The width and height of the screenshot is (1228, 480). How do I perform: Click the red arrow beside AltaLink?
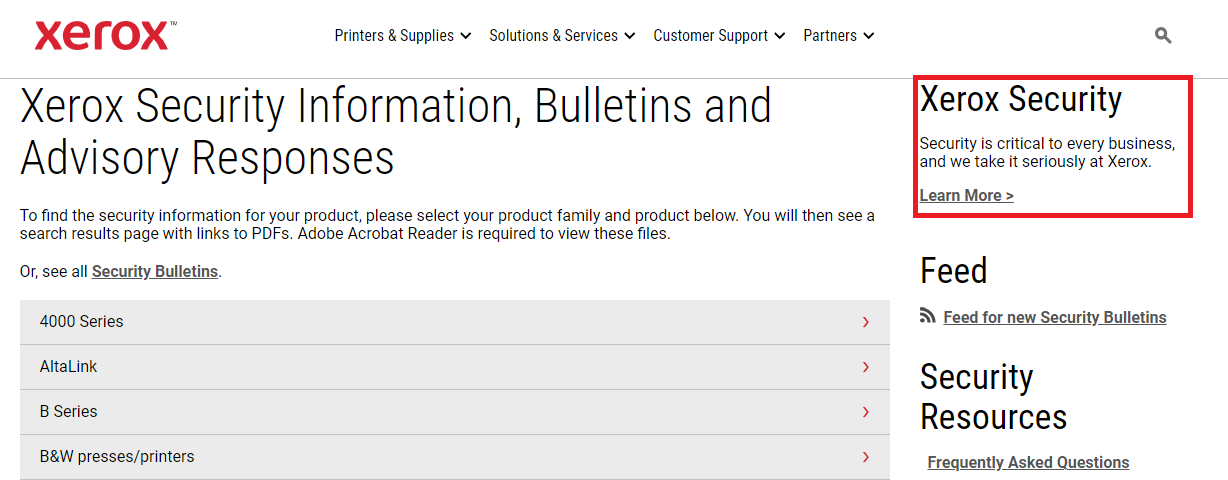865,367
